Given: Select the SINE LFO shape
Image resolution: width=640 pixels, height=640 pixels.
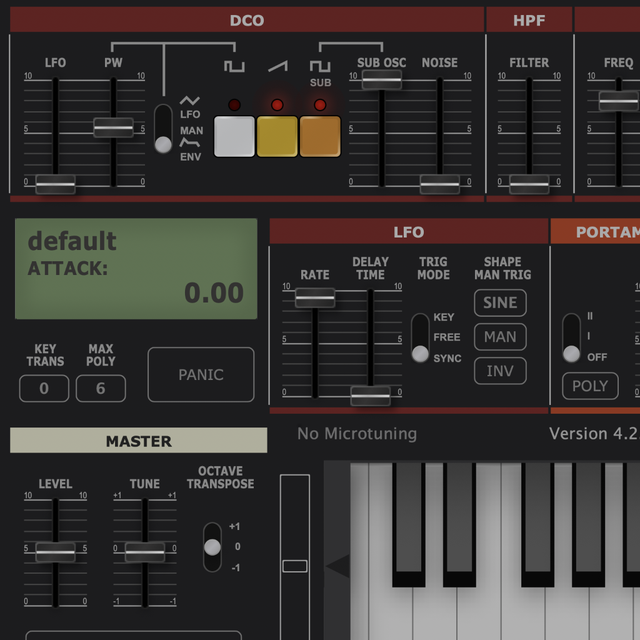Looking at the screenshot, I should point(500,303).
